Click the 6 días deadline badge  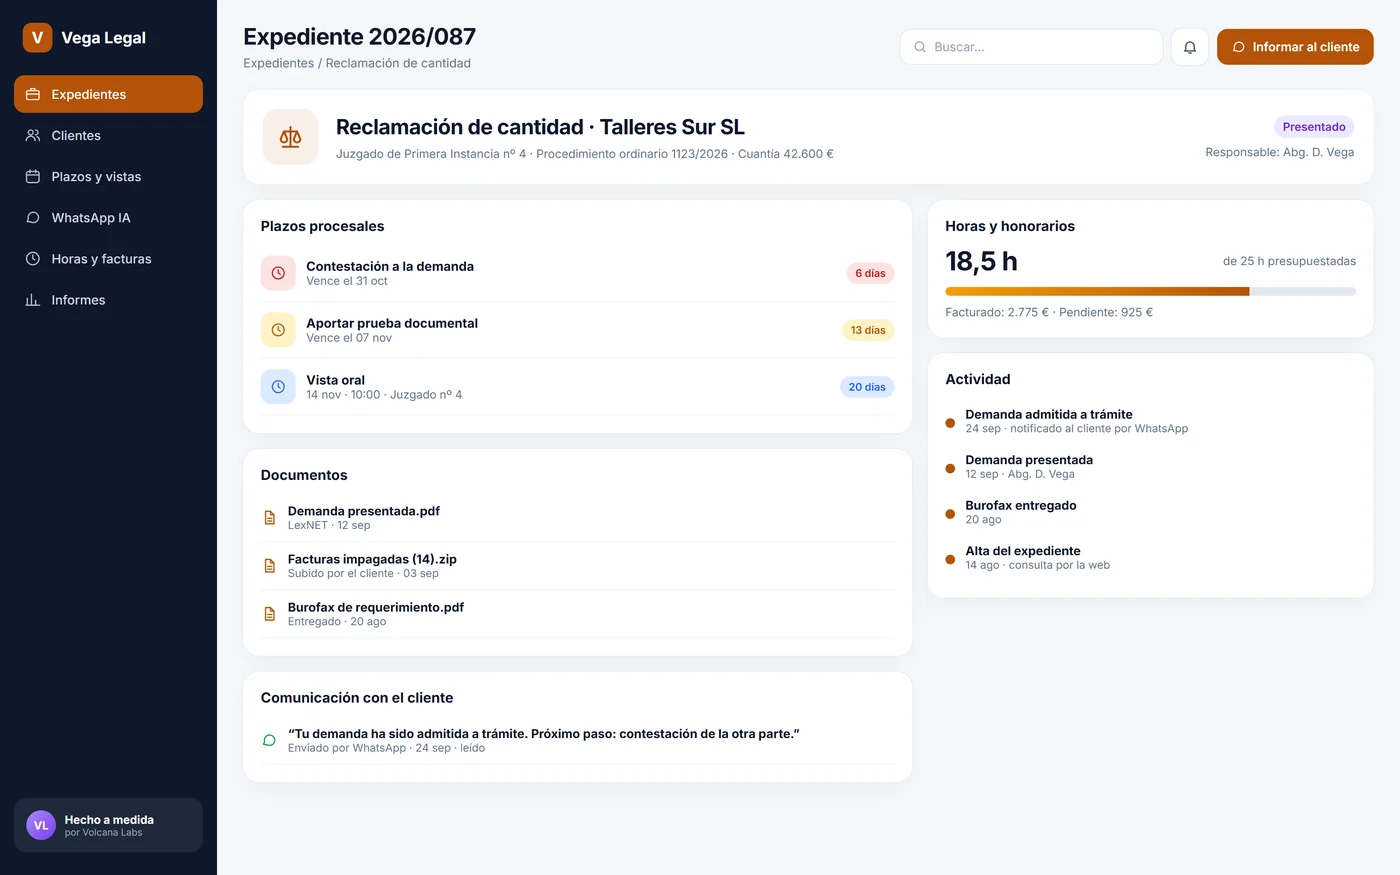pos(870,273)
